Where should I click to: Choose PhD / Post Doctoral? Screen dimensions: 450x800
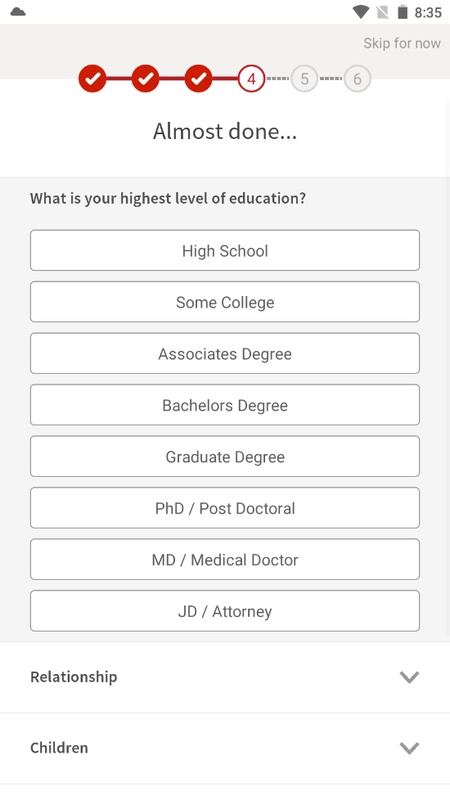coord(225,508)
